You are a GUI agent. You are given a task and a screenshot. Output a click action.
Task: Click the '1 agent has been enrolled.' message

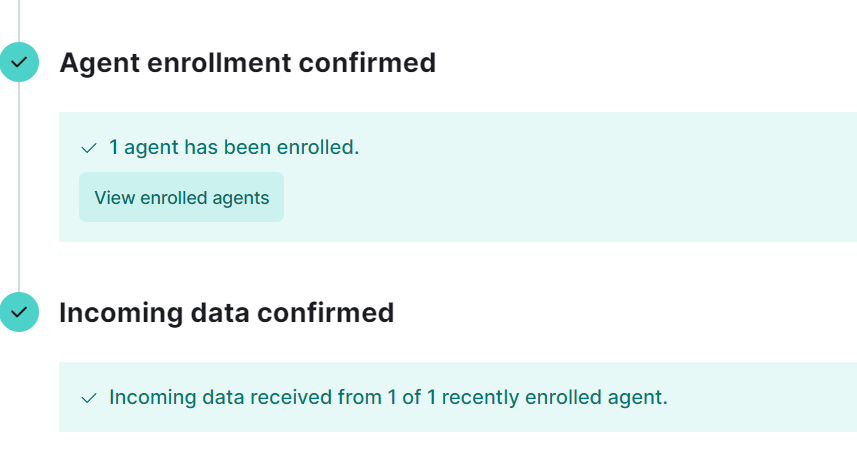[234, 147]
